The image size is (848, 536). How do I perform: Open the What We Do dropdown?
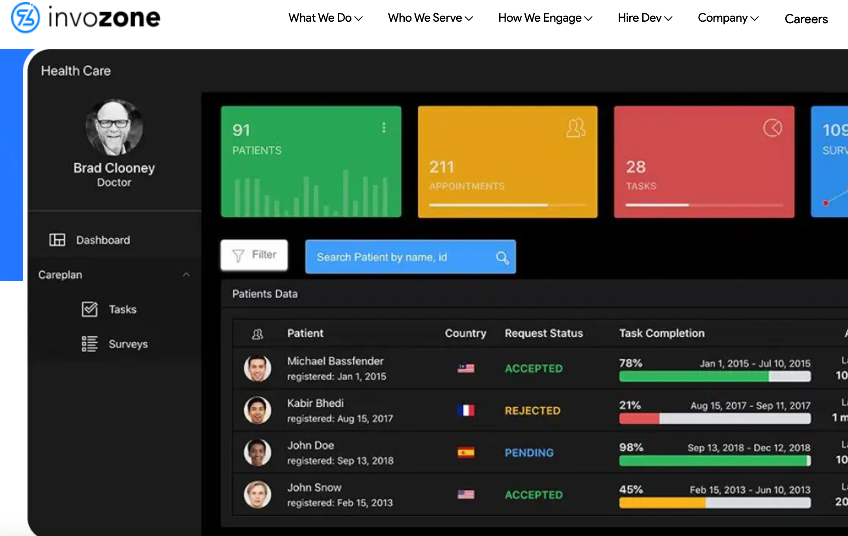coord(325,18)
